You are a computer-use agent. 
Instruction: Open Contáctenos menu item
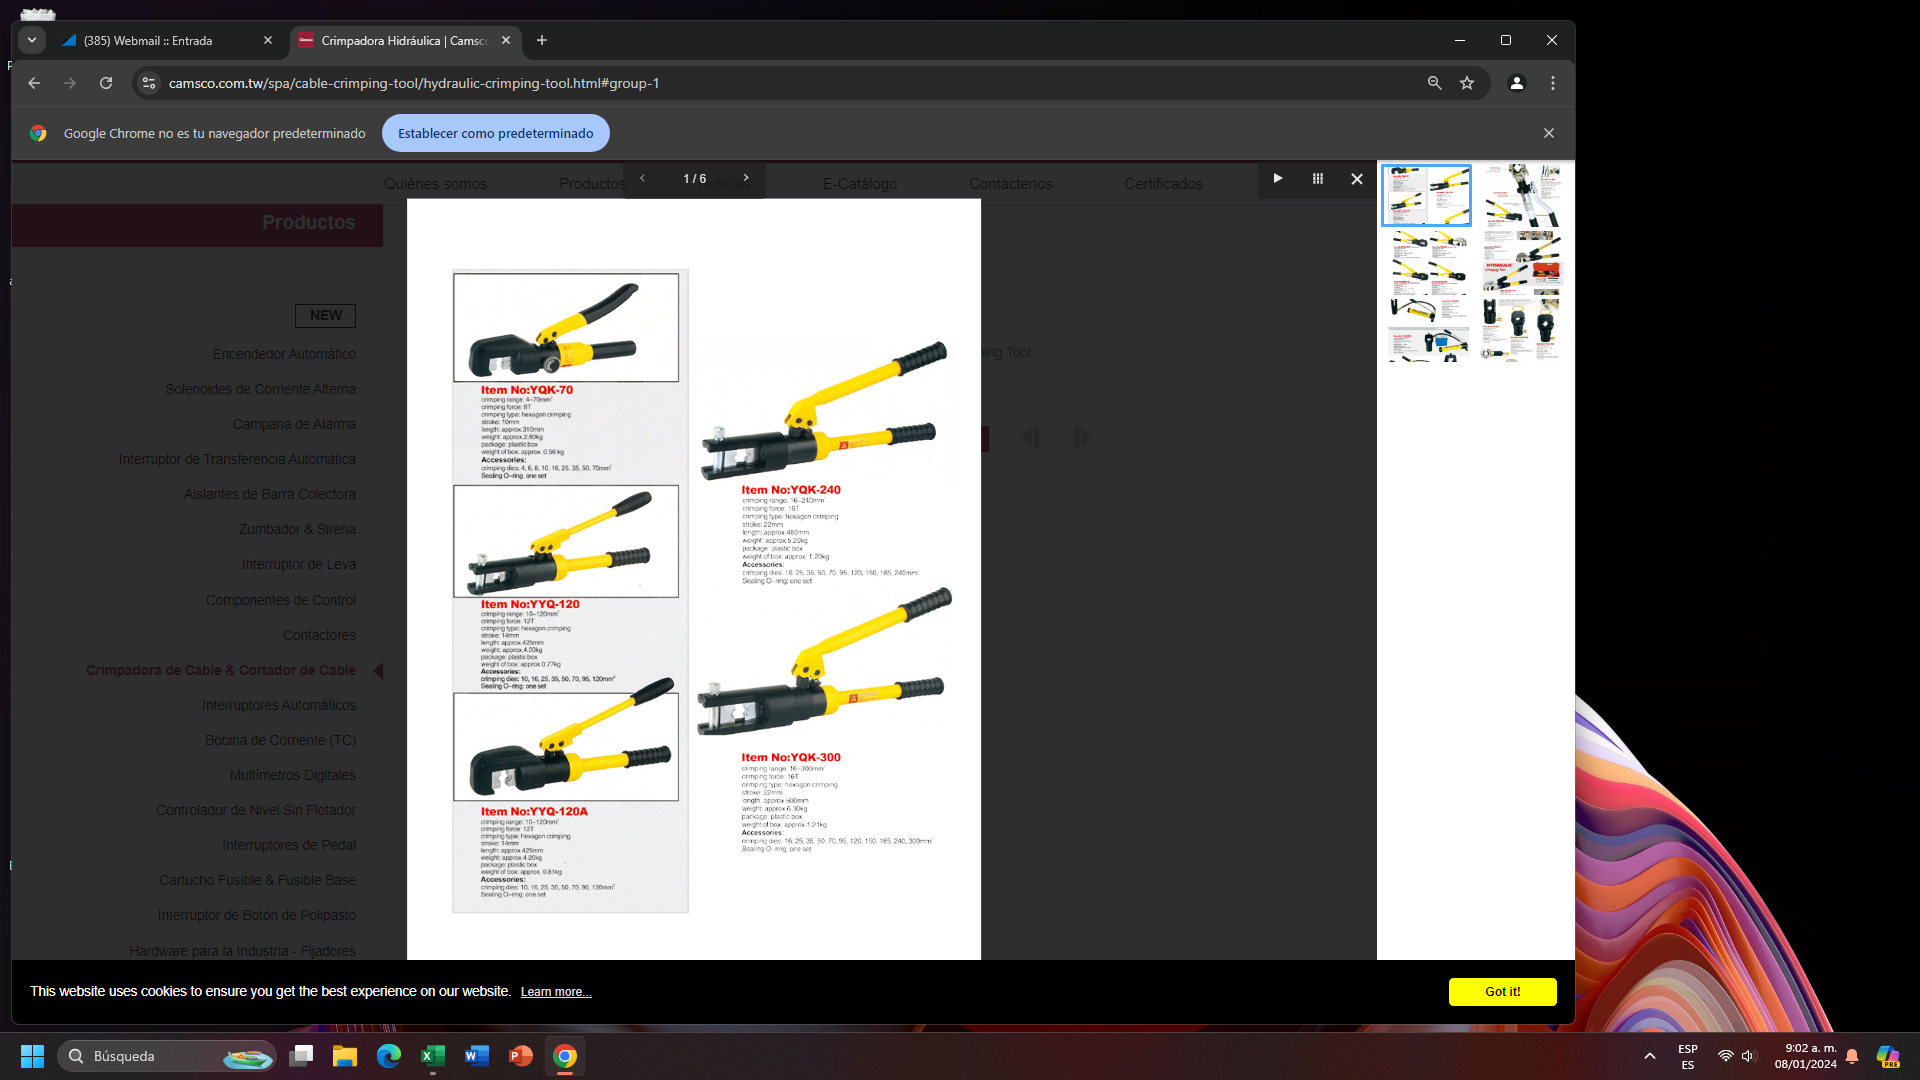click(1010, 184)
